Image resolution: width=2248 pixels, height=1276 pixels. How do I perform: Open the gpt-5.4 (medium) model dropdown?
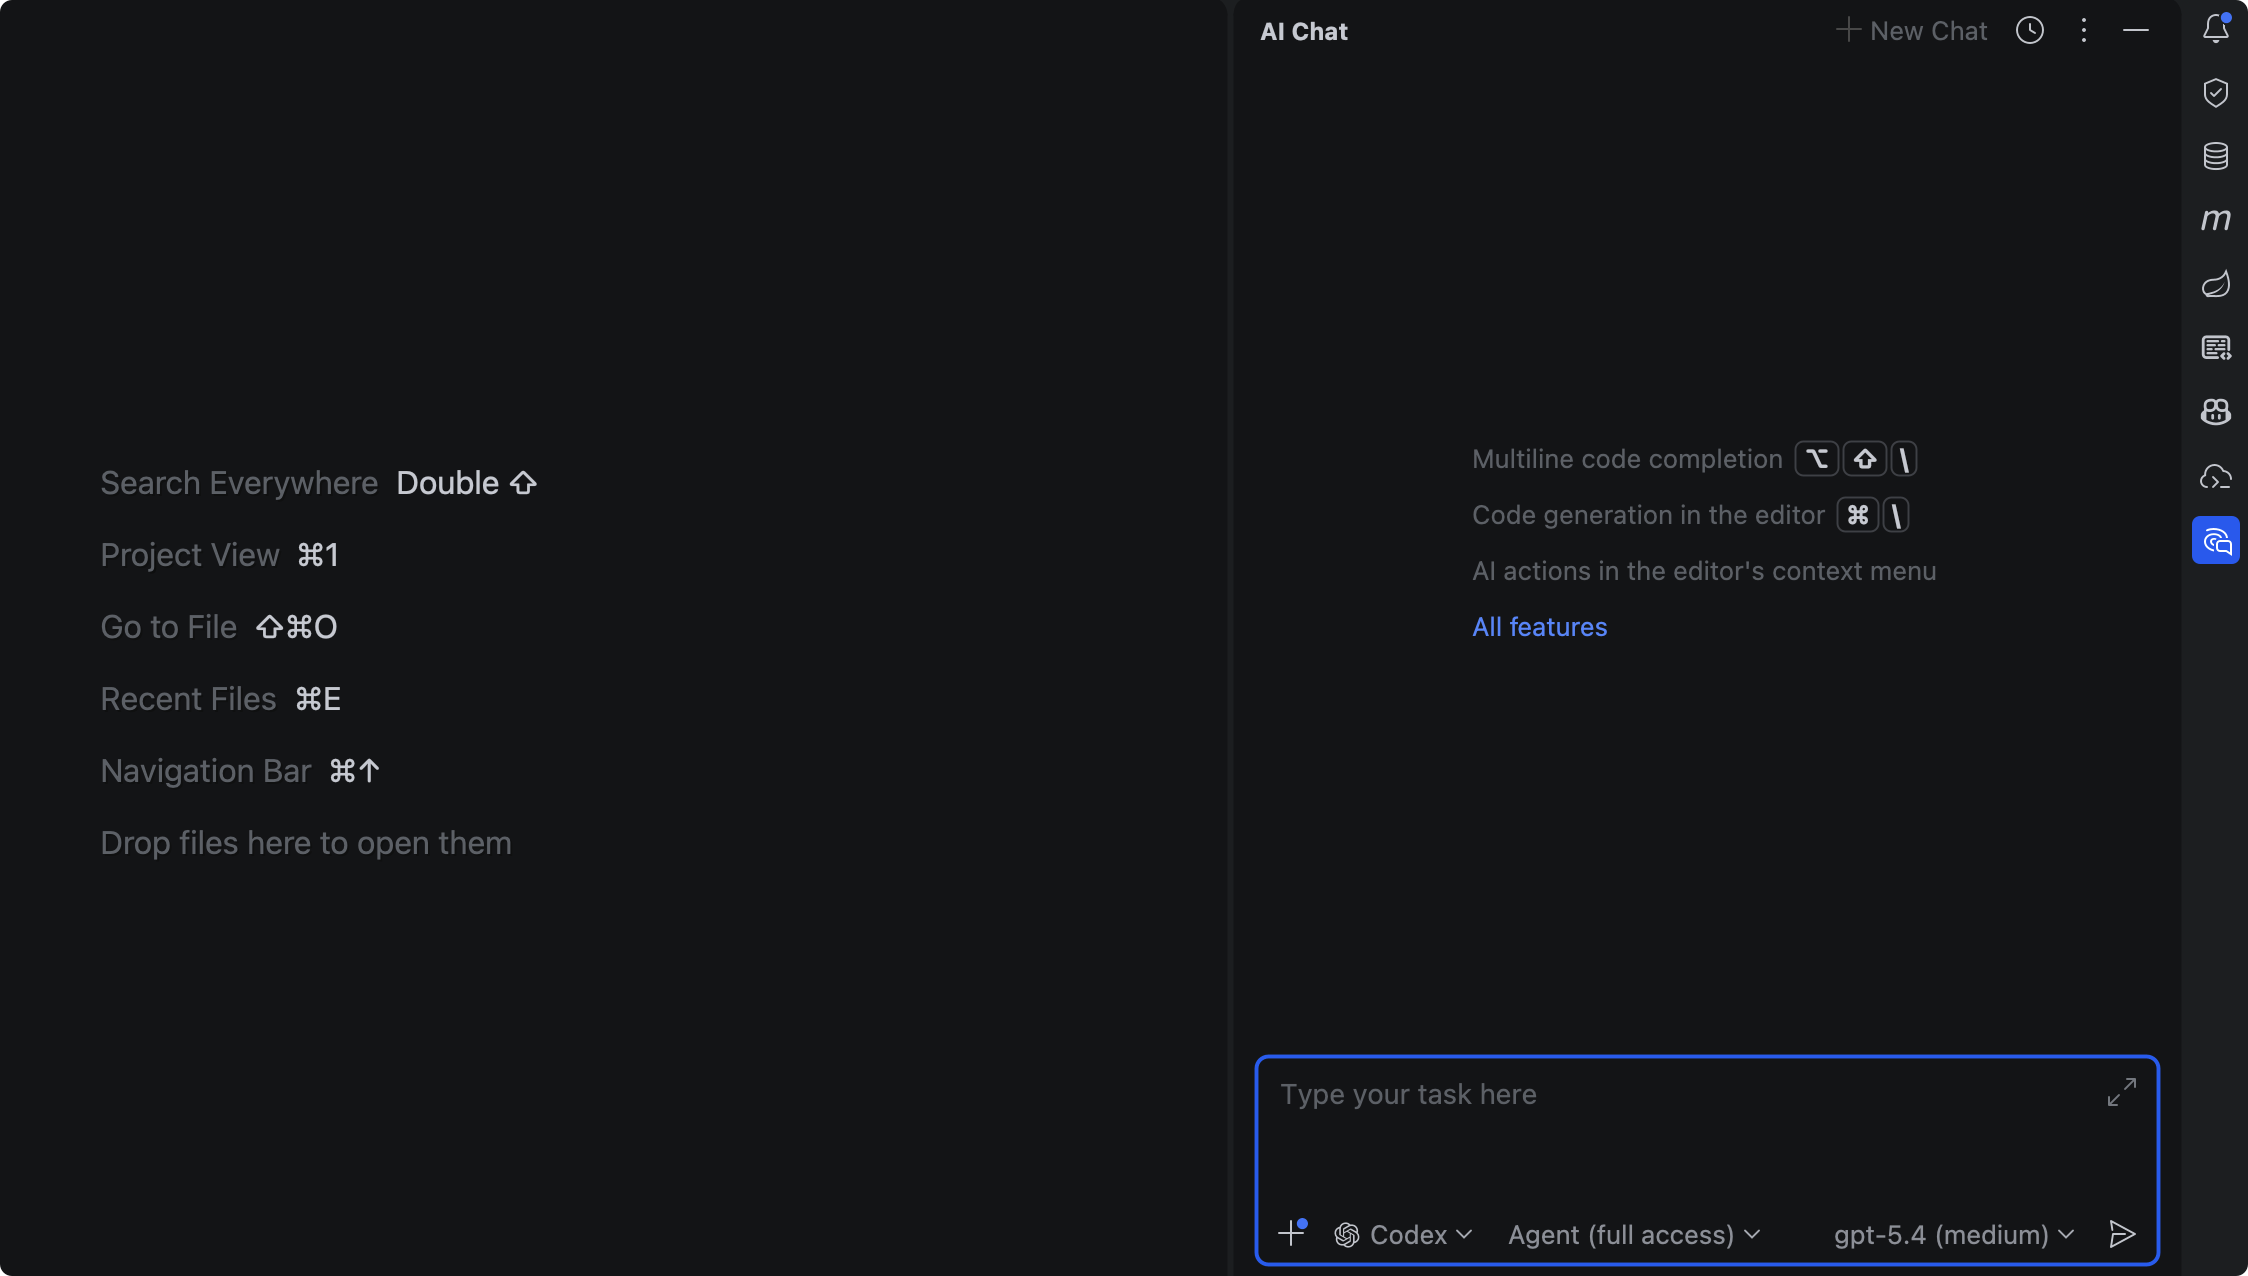pos(1953,1235)
